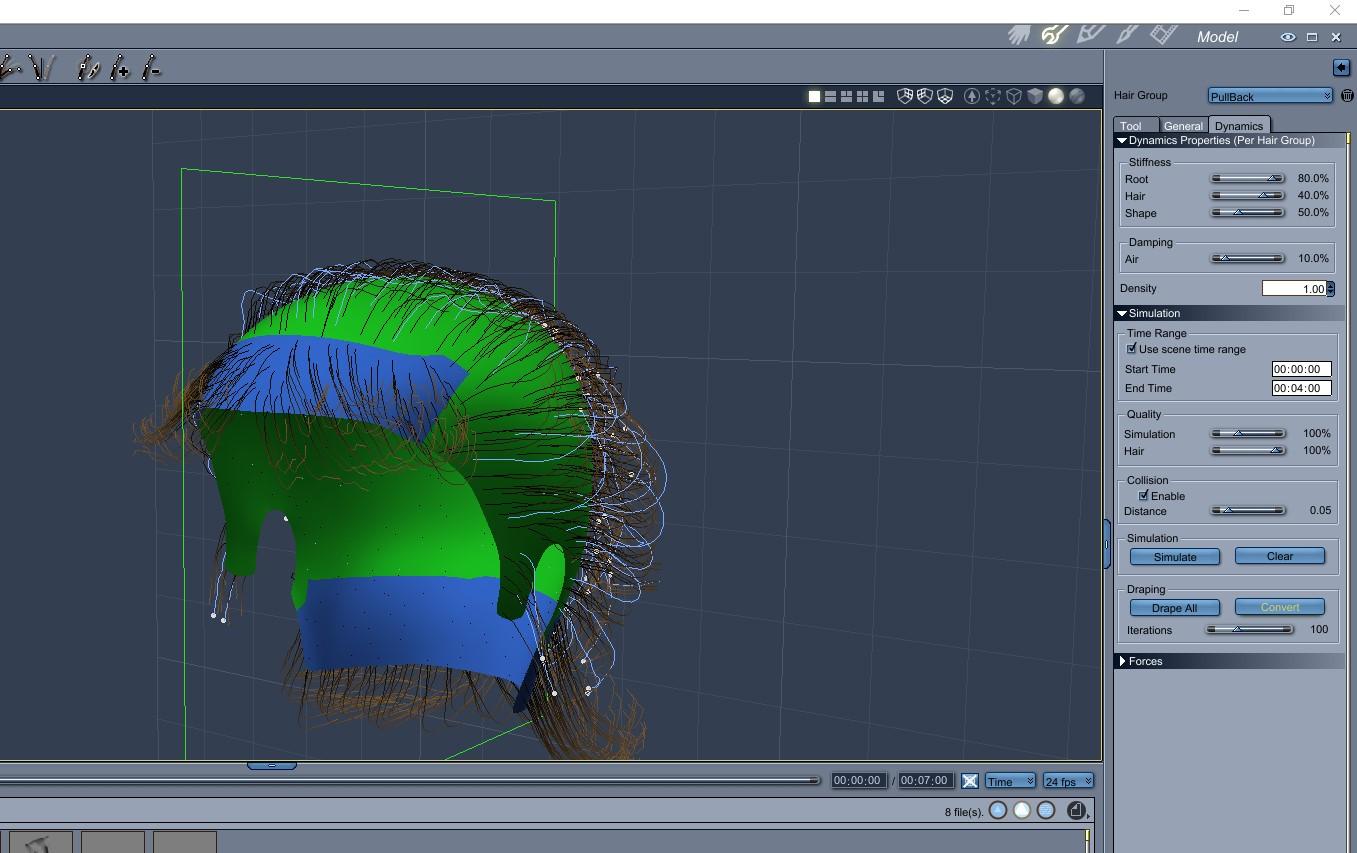Adjust collision Distance slider
Viewport: 1357px width, 853px height.
1248,510
